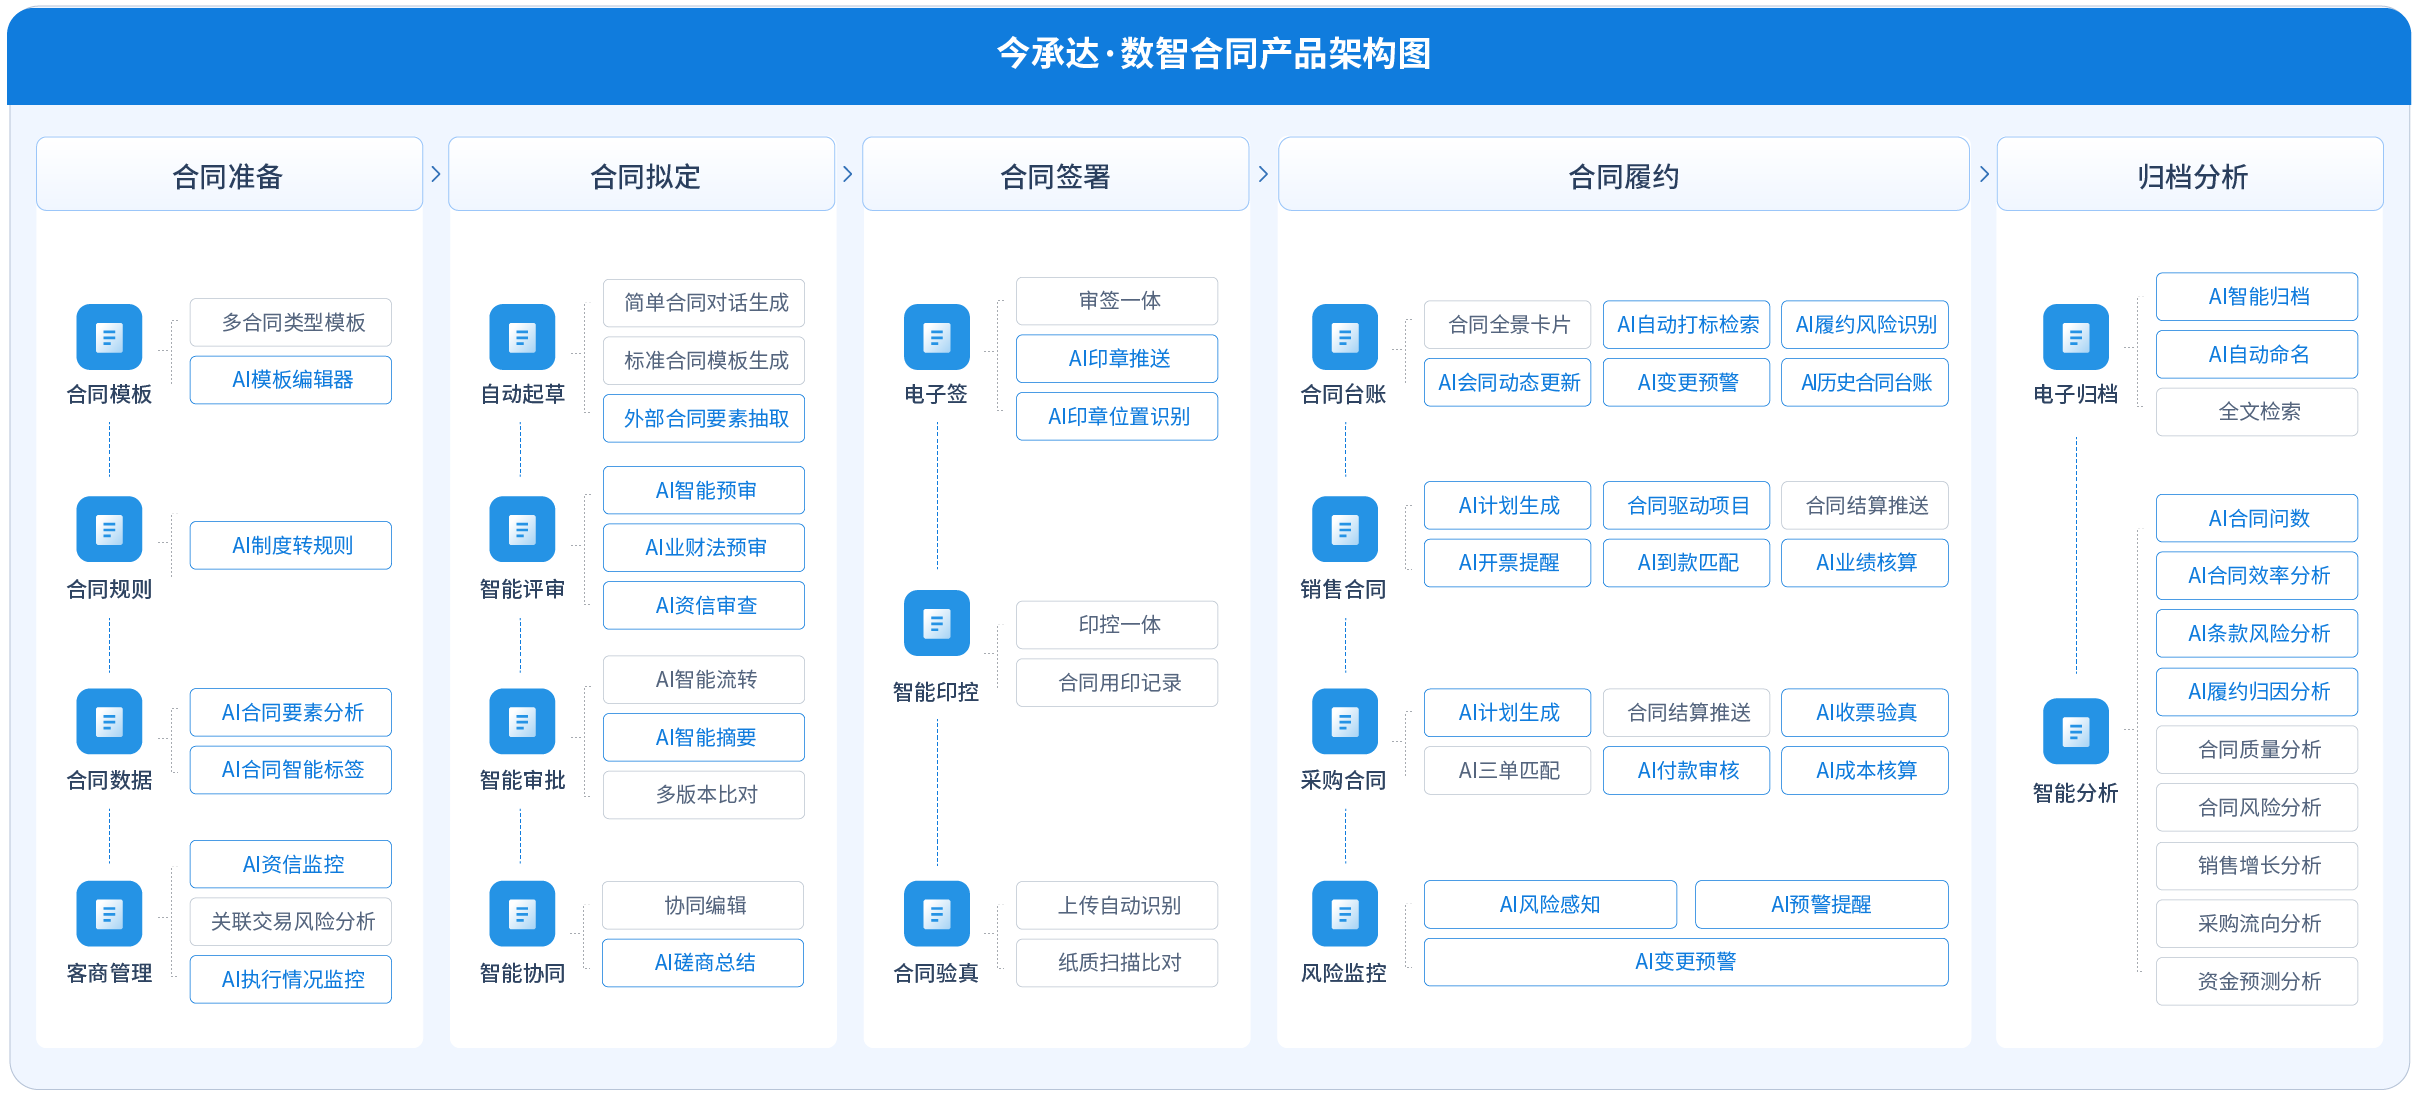Select the 合同全景卡片 box
This screenshot has width=2418, height=1099.
click(1507, 324)
